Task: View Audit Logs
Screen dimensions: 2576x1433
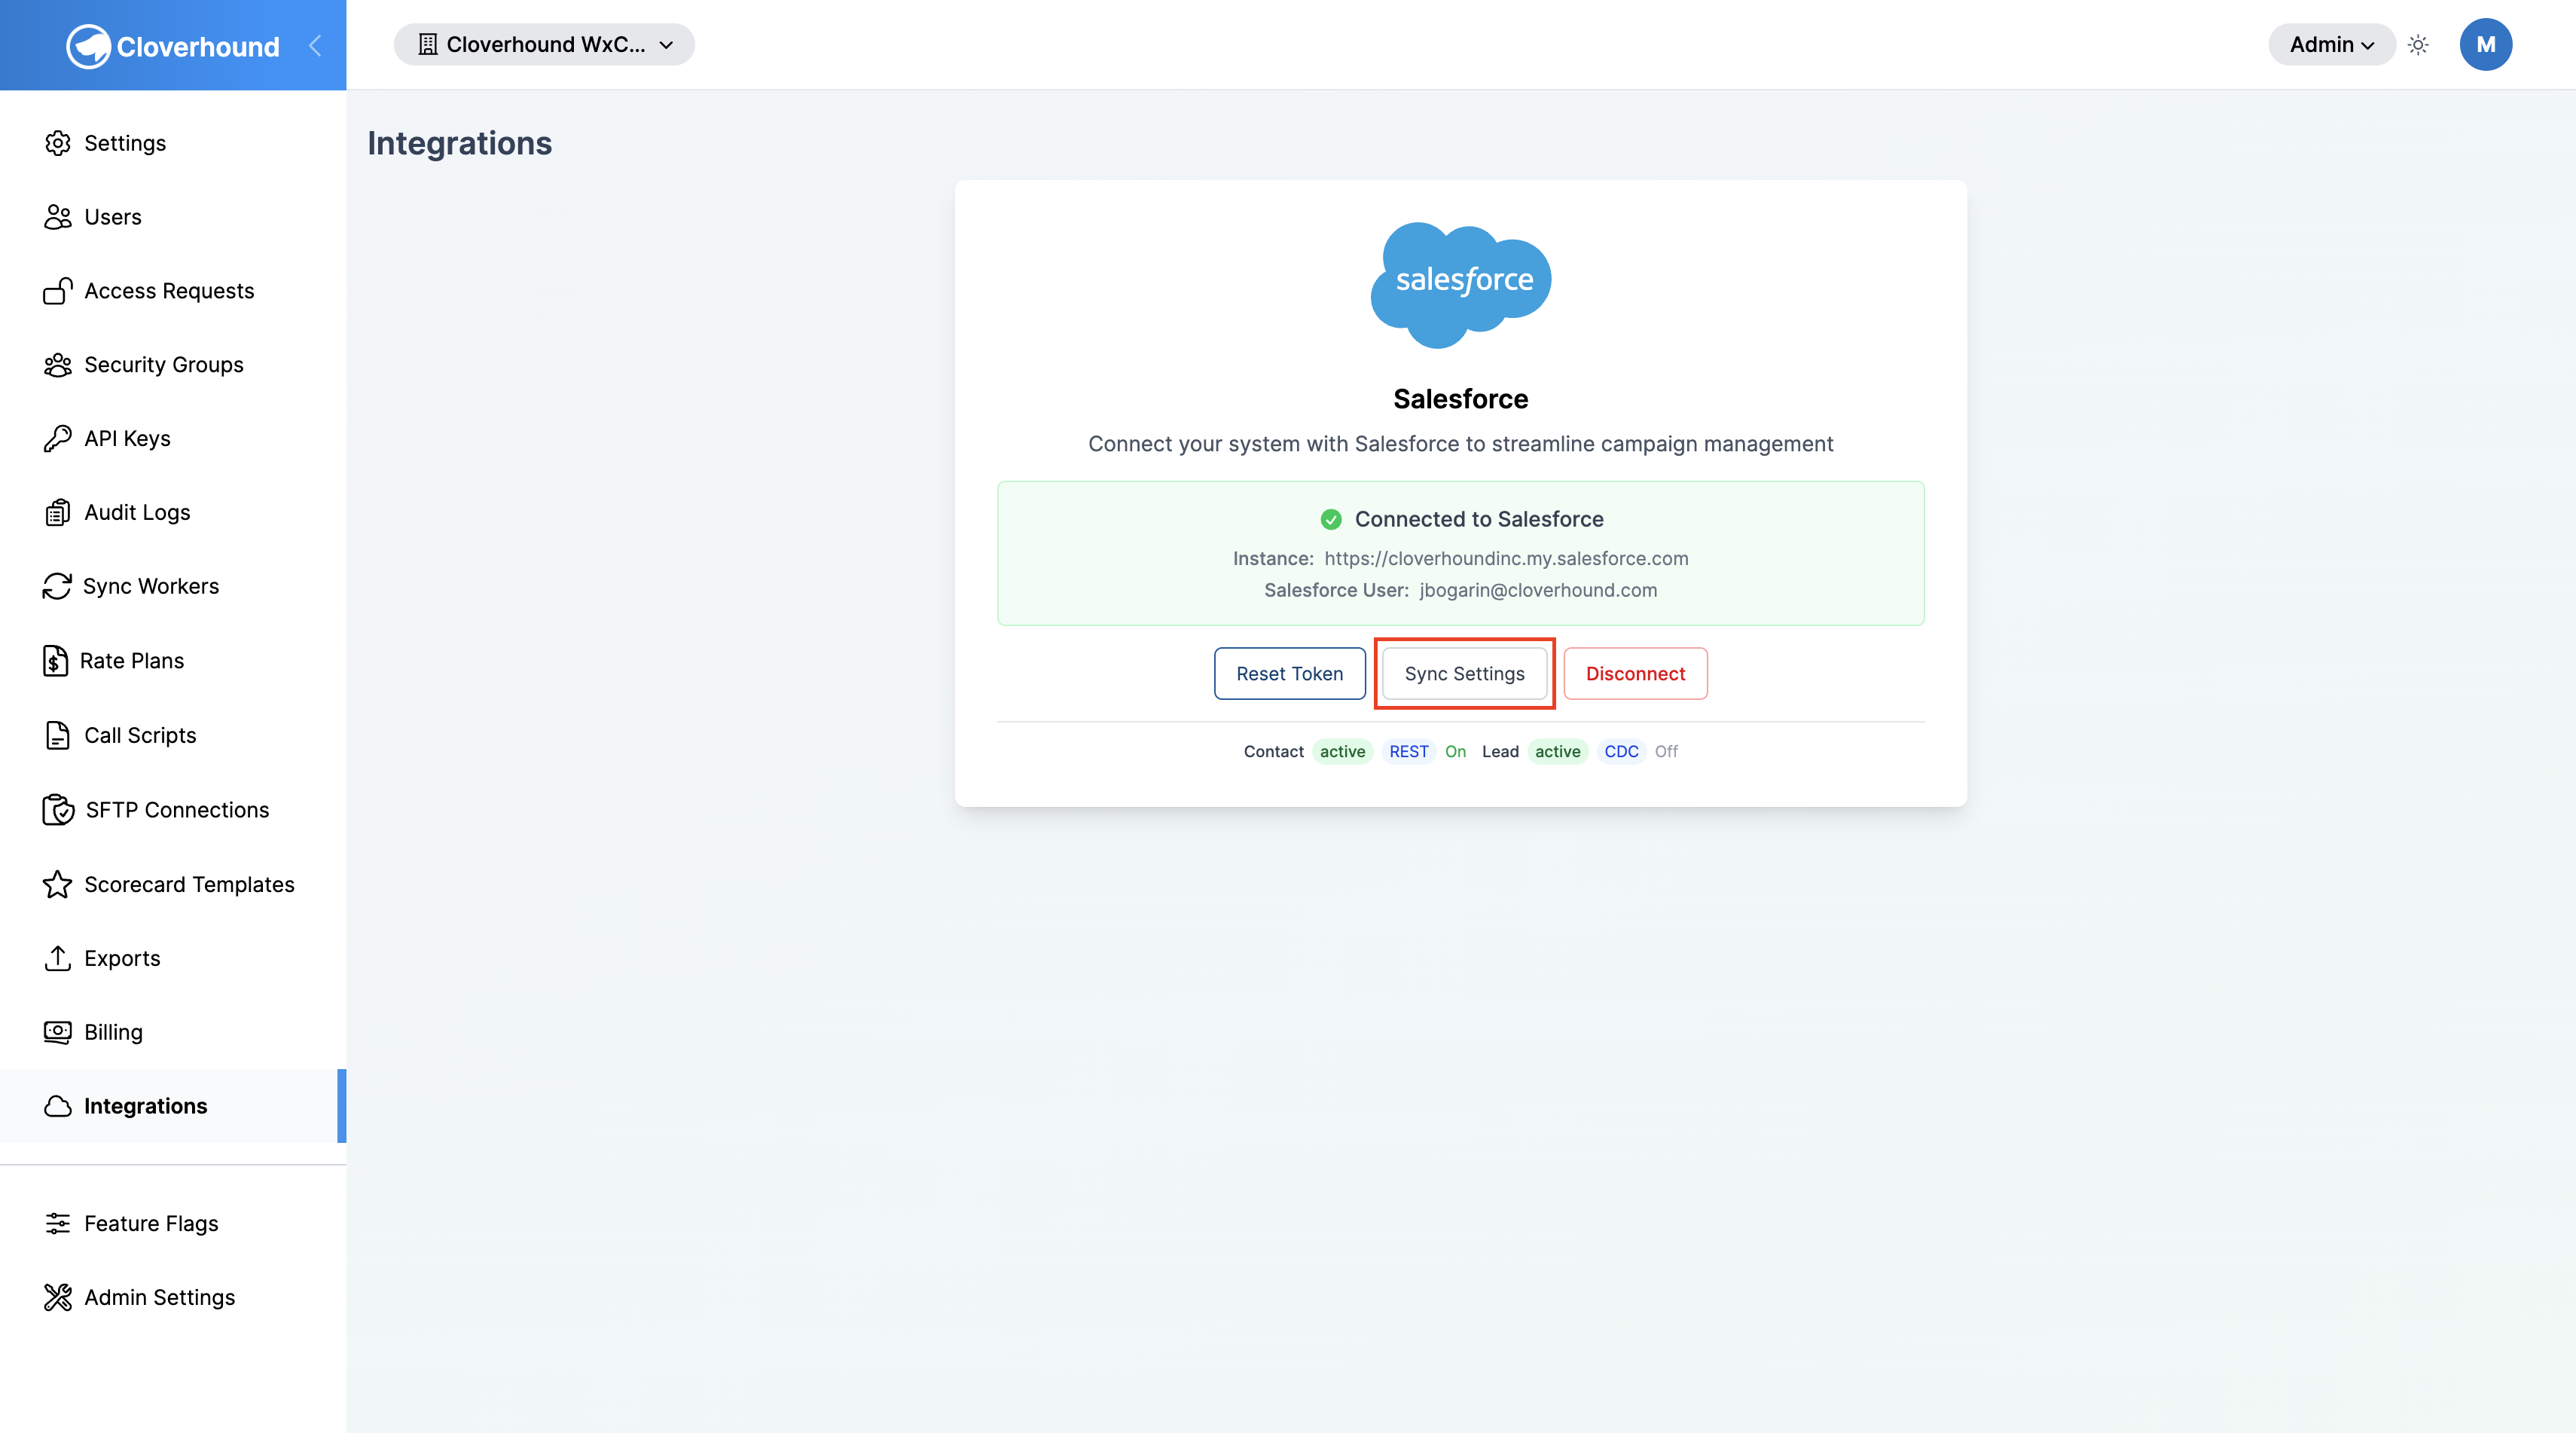Action: pyautogui.click(x=173, y=512)
